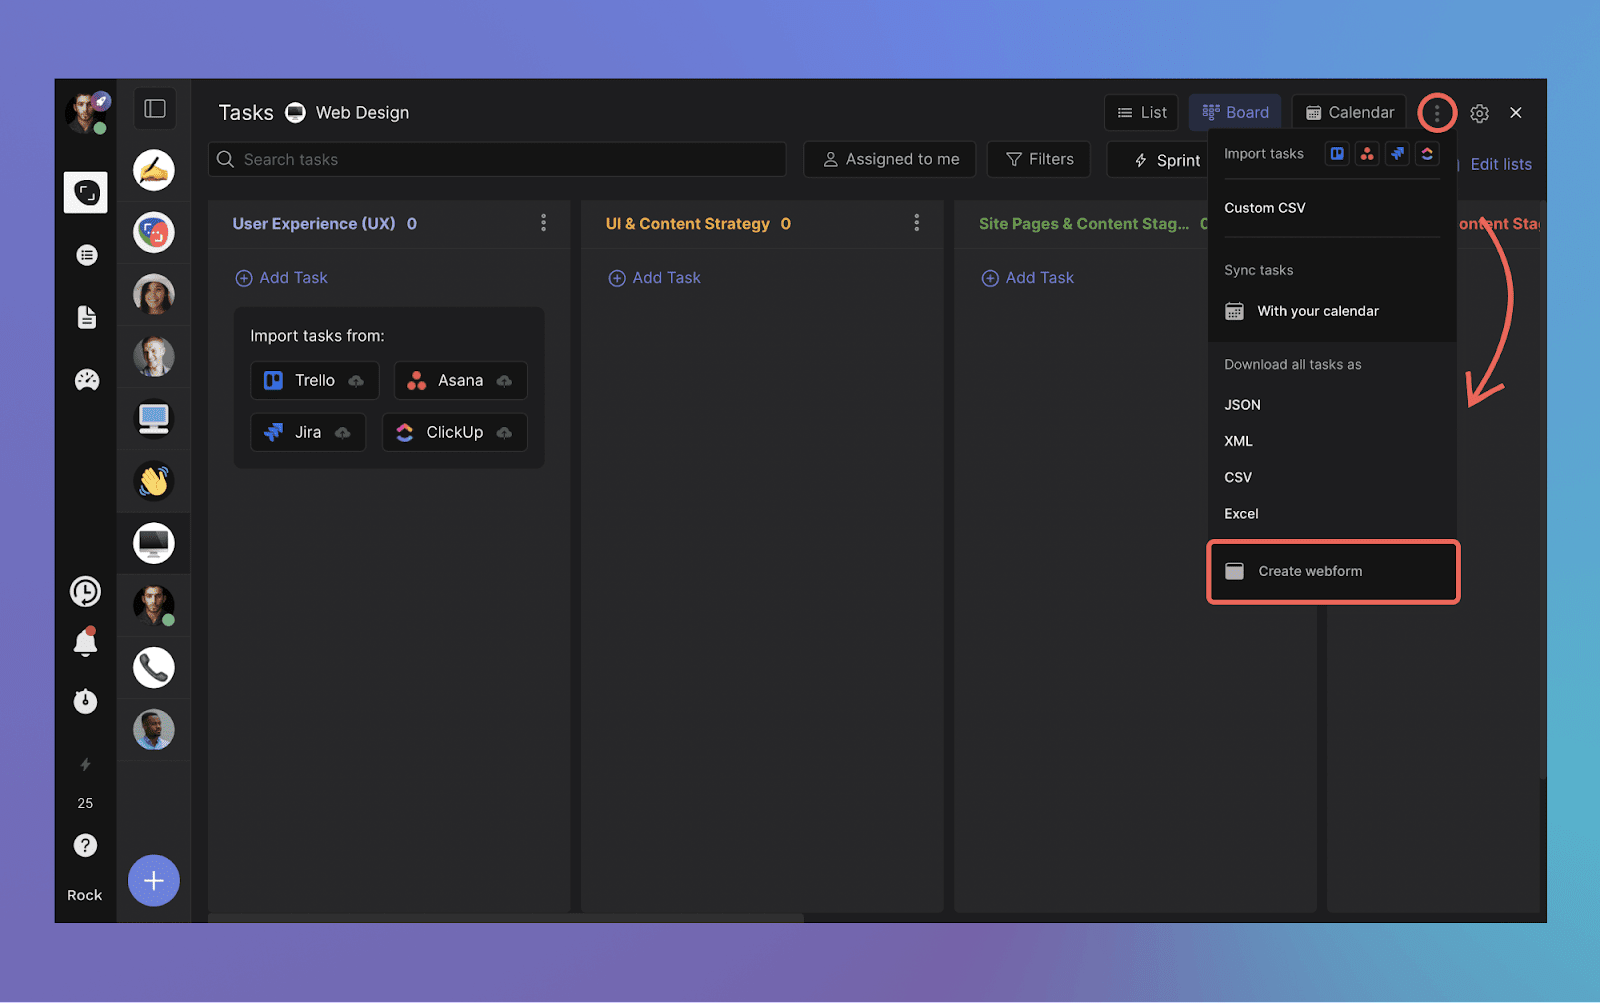Click the Web Design space name in header

pyautogui.click(x=362, y=113)
